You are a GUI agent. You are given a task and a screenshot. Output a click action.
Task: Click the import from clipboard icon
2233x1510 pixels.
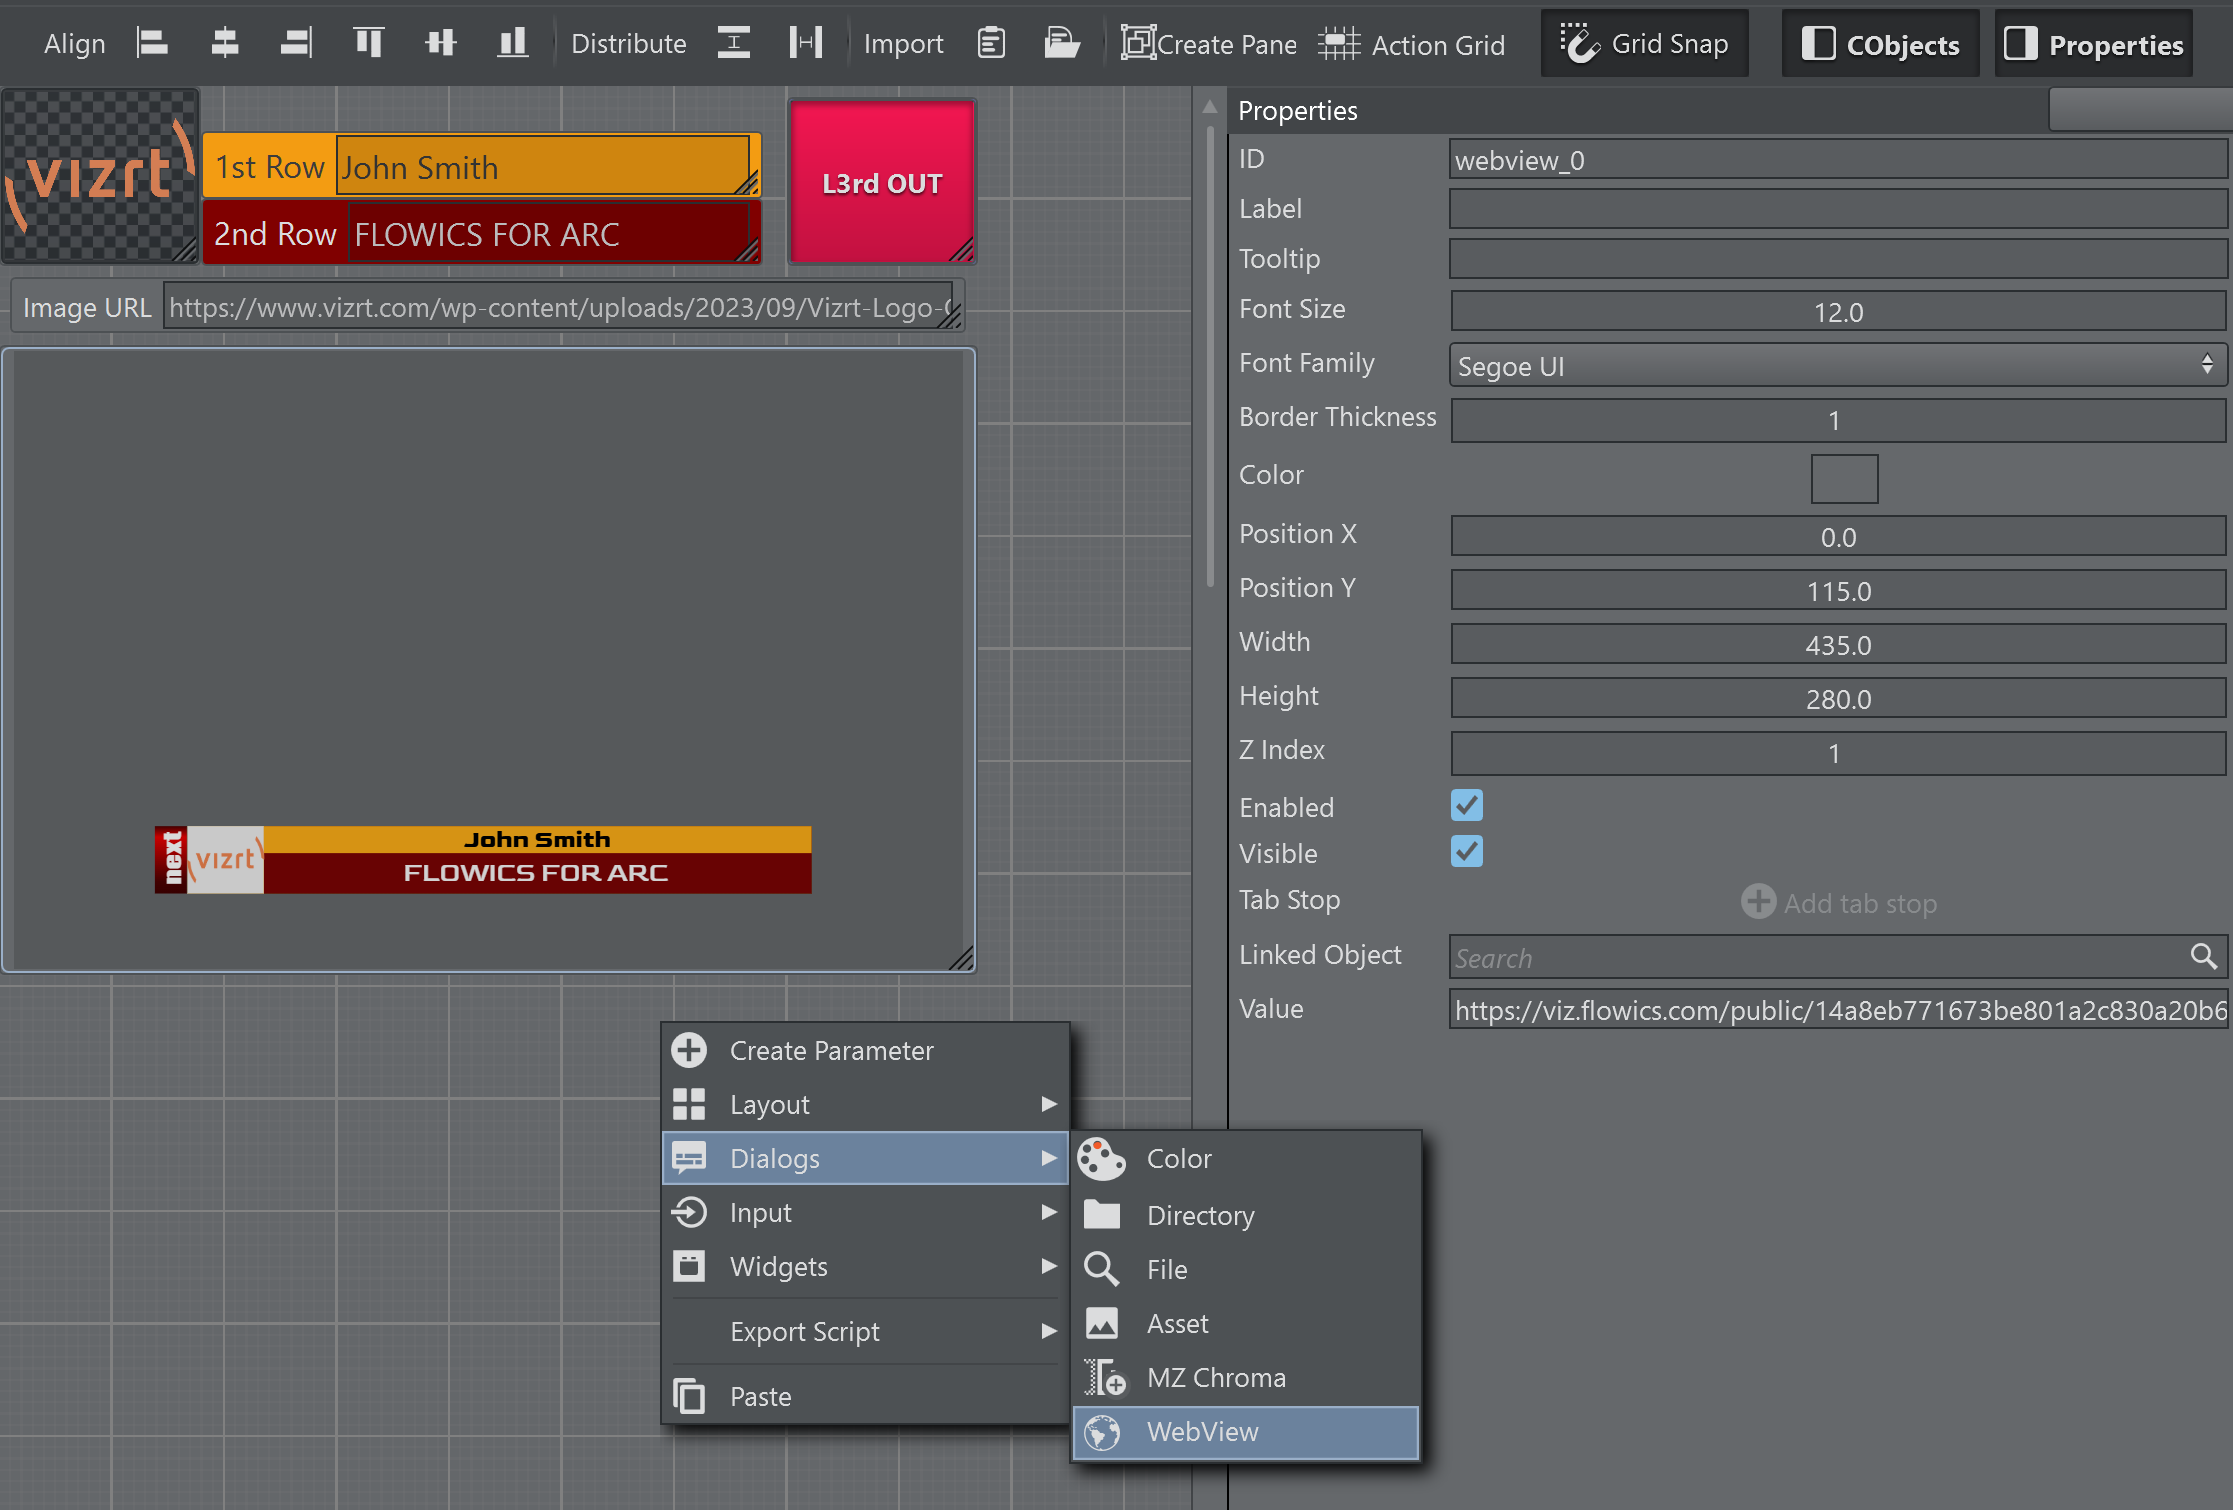991,43
